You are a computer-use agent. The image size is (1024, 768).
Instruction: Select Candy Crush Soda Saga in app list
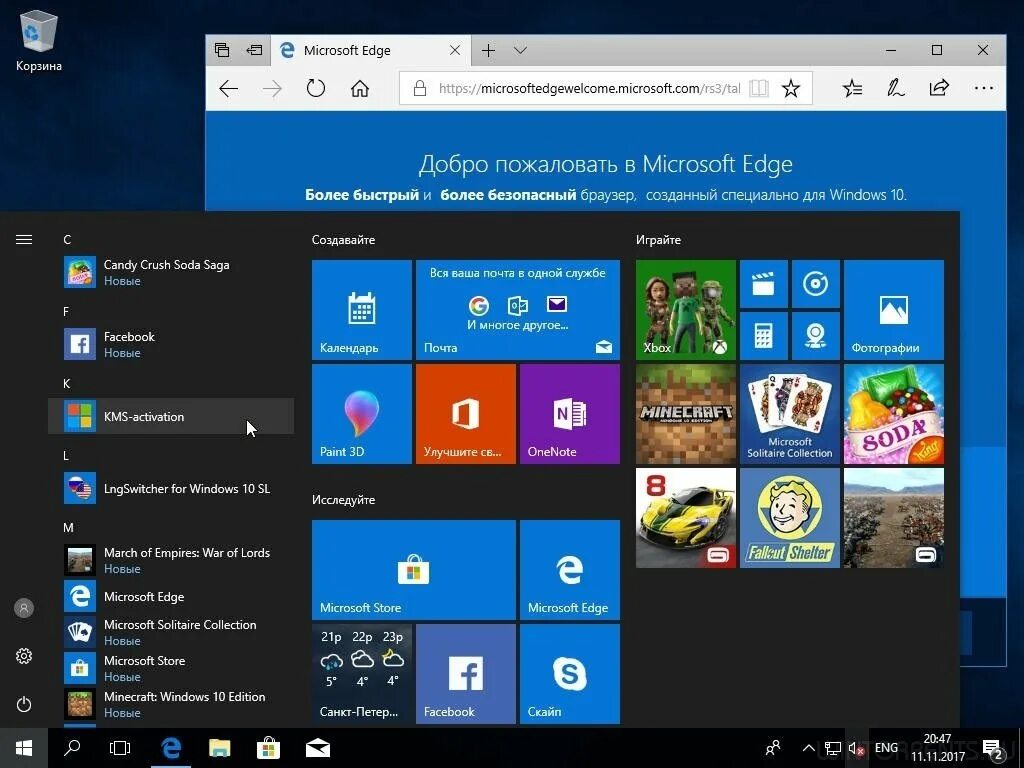pyautogui.click(x=171, y=272)
